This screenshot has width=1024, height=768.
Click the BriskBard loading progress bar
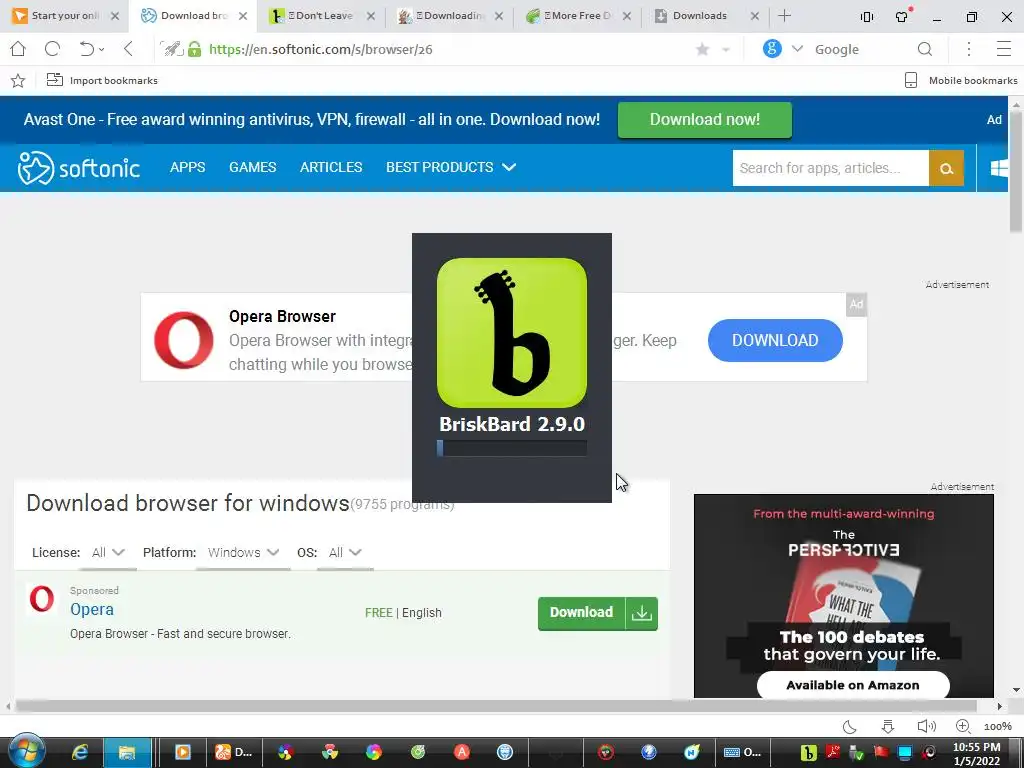tap(512, 448)
